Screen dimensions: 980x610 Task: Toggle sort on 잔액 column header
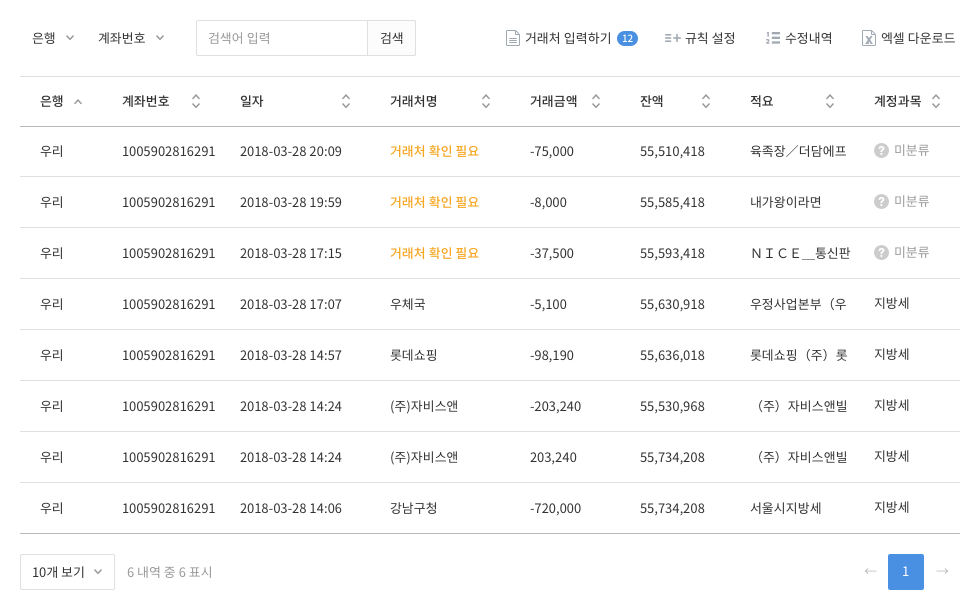pos(706,101)
